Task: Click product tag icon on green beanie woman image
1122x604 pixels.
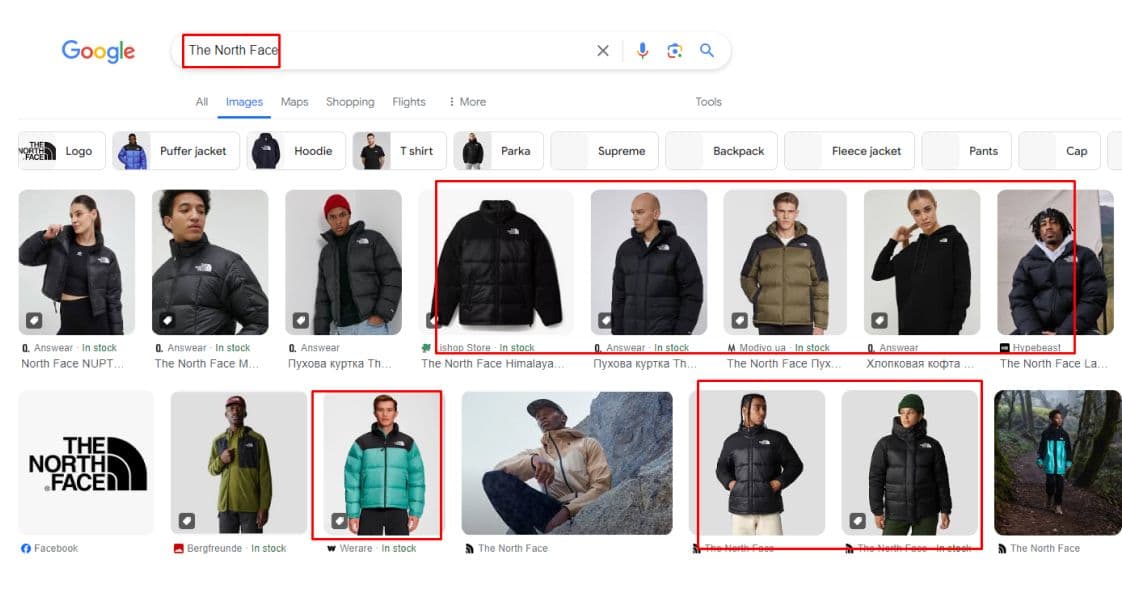Action: point(857,521)
